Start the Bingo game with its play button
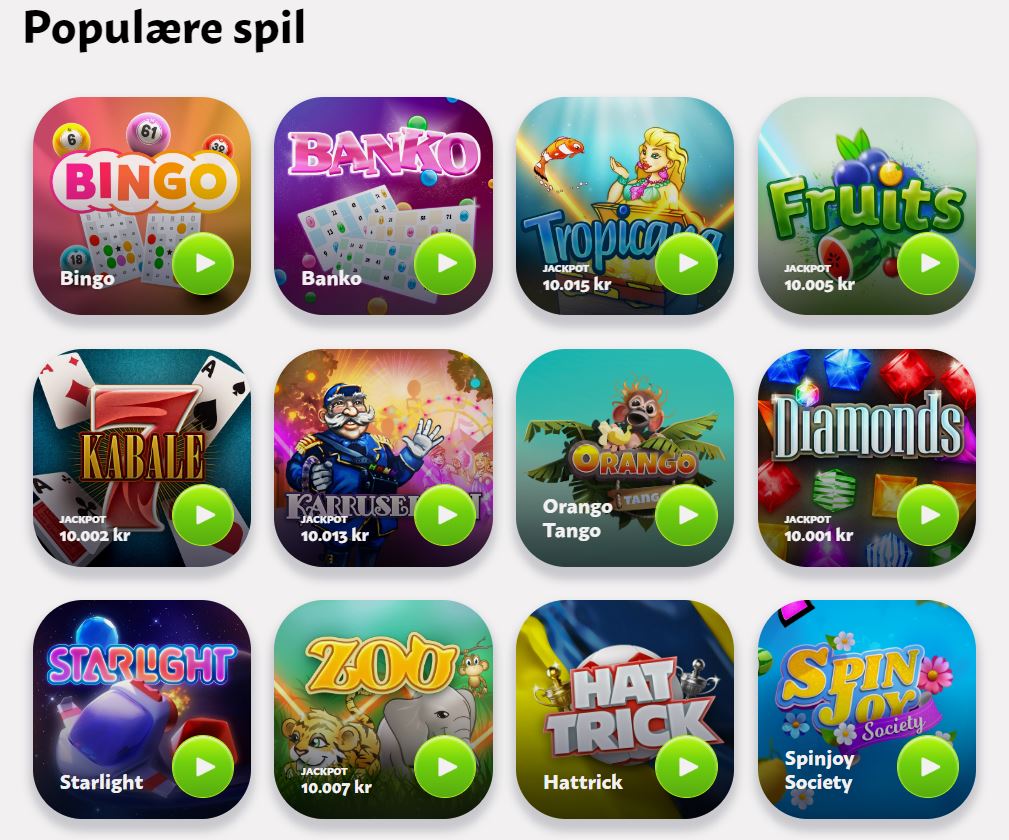Viewport: 1009px width, 840px height. click(203, 263)
